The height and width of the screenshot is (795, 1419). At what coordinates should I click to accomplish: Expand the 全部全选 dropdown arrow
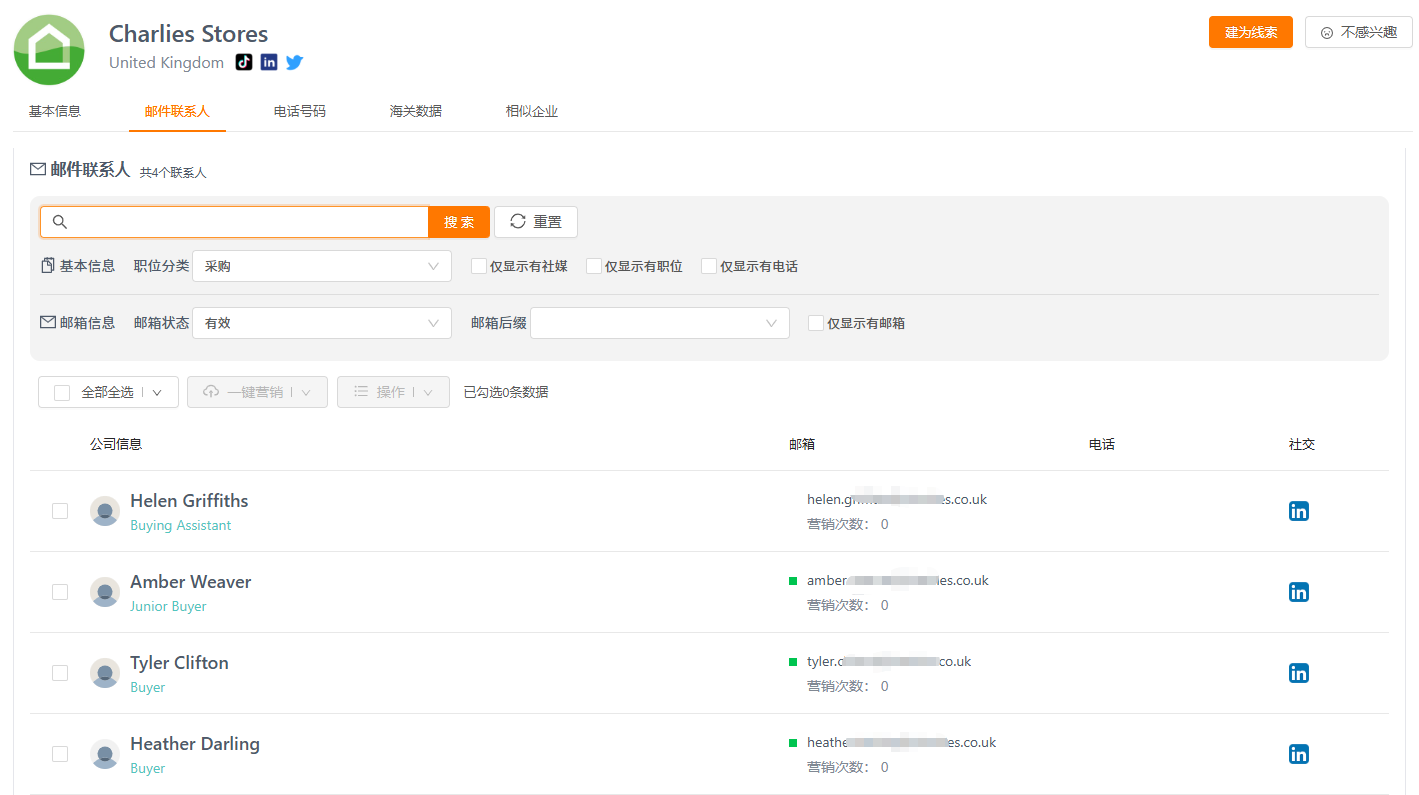click(157, 393)
